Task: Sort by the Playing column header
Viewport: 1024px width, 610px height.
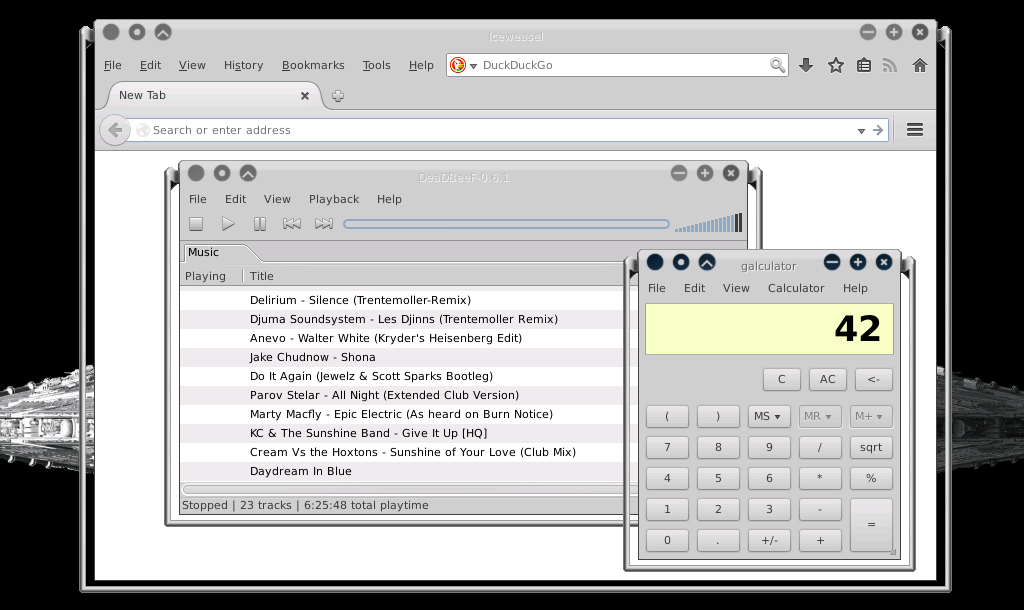Action: click(211, 276)
